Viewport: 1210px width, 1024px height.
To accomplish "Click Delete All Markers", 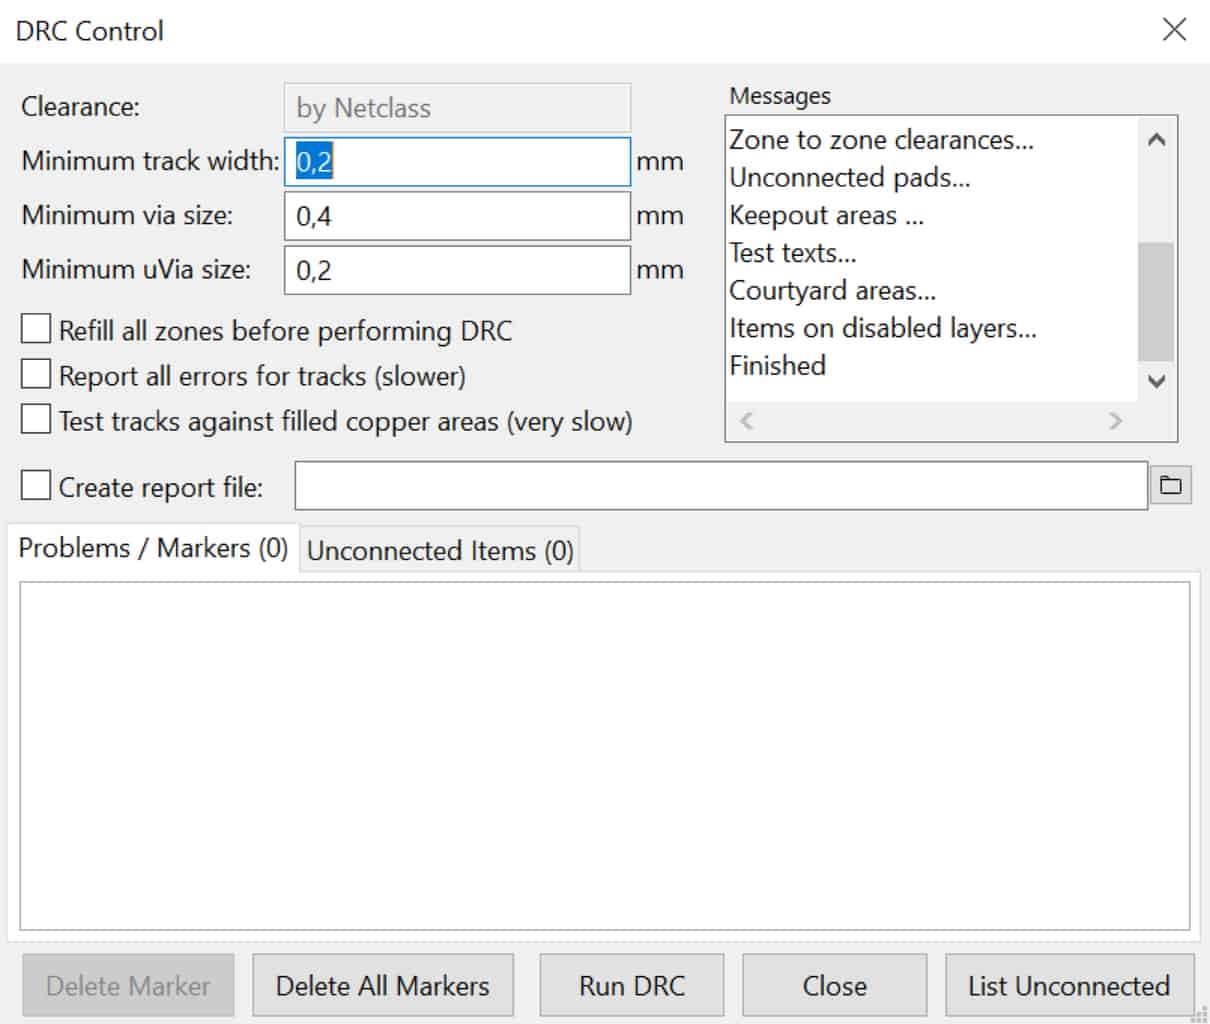I will pyautogui.click(x=383, y=985).
